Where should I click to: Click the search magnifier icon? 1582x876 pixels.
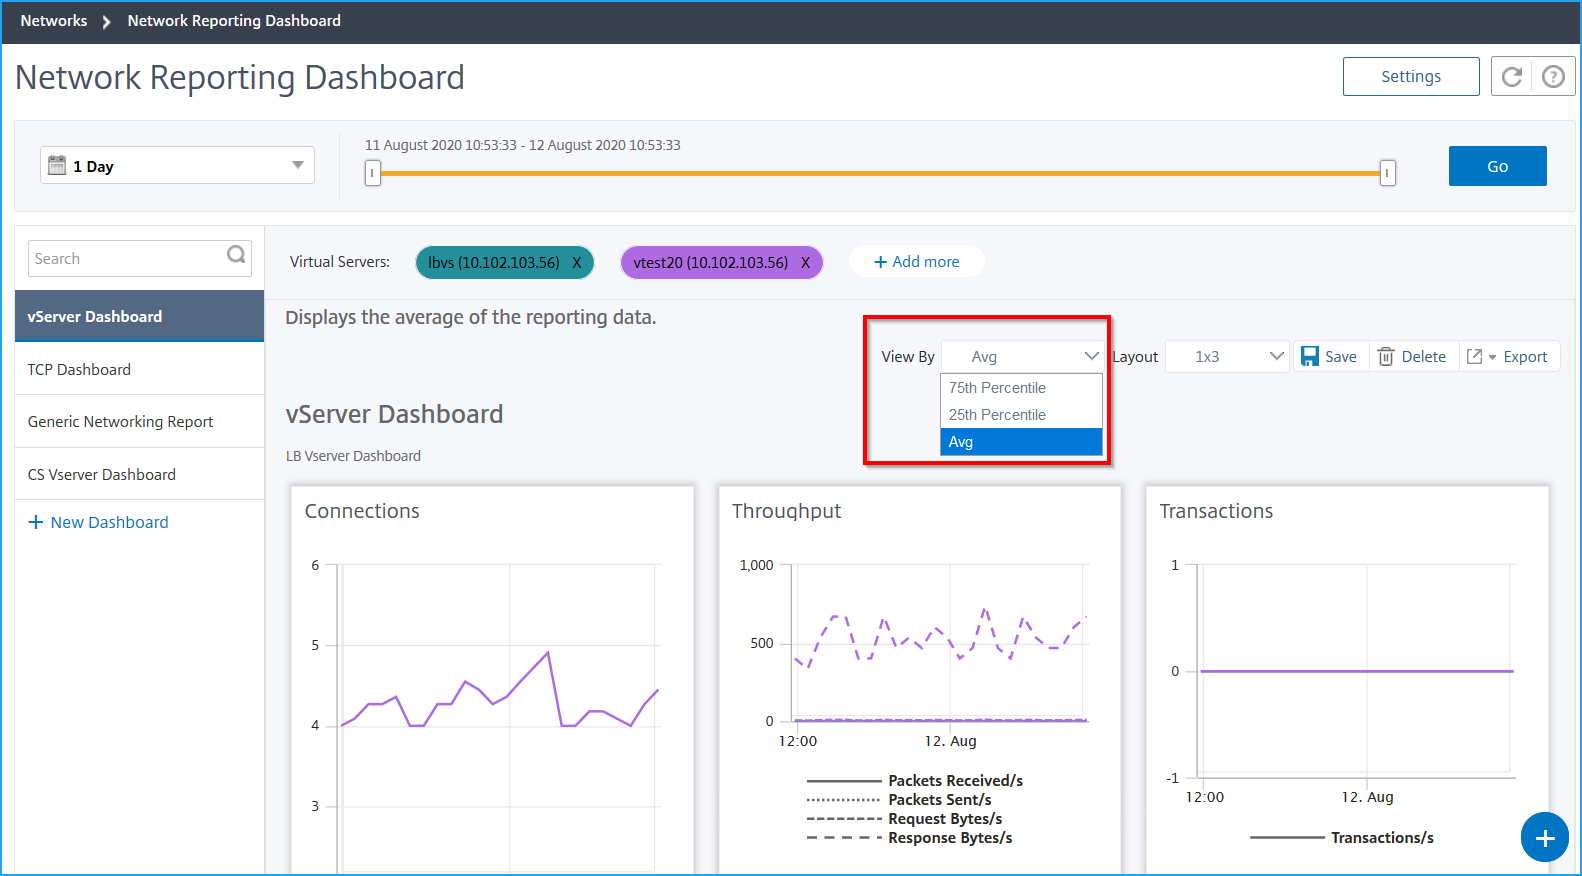(236, 255)
